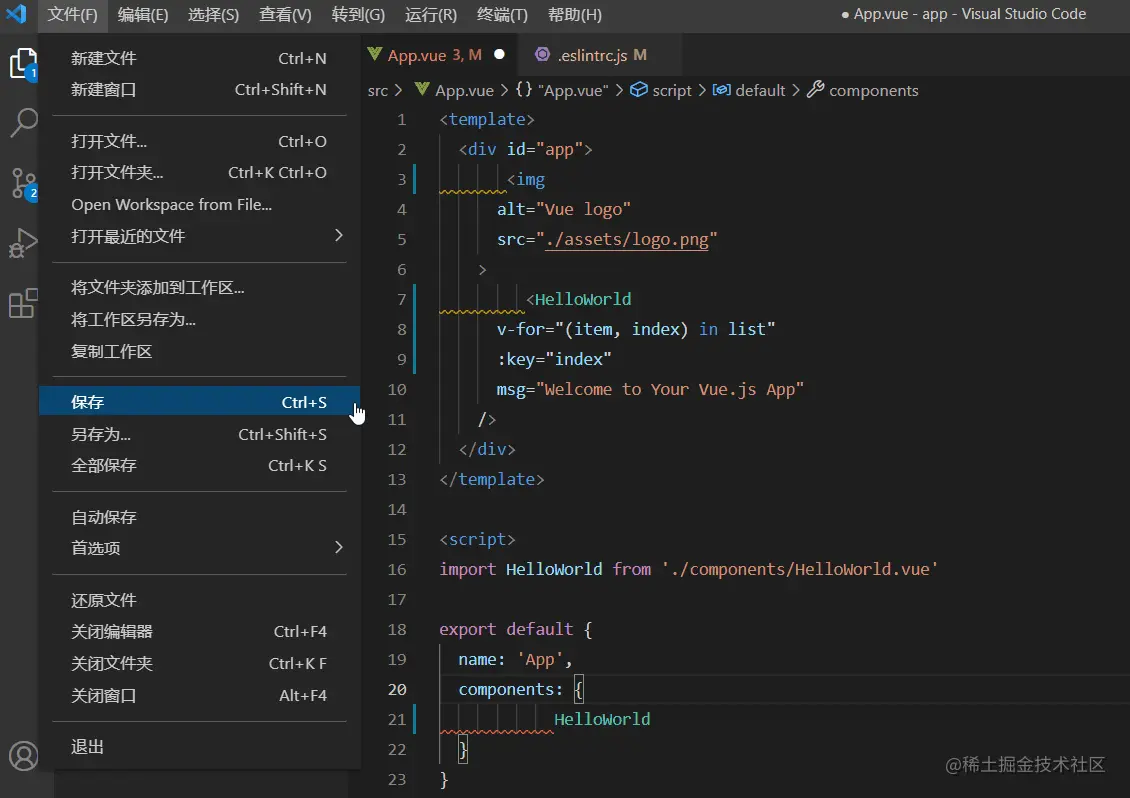The height and width of the screenshot is (798, 1130).
Task: Click the VS Code logo icon
Action: coord(16,14)
